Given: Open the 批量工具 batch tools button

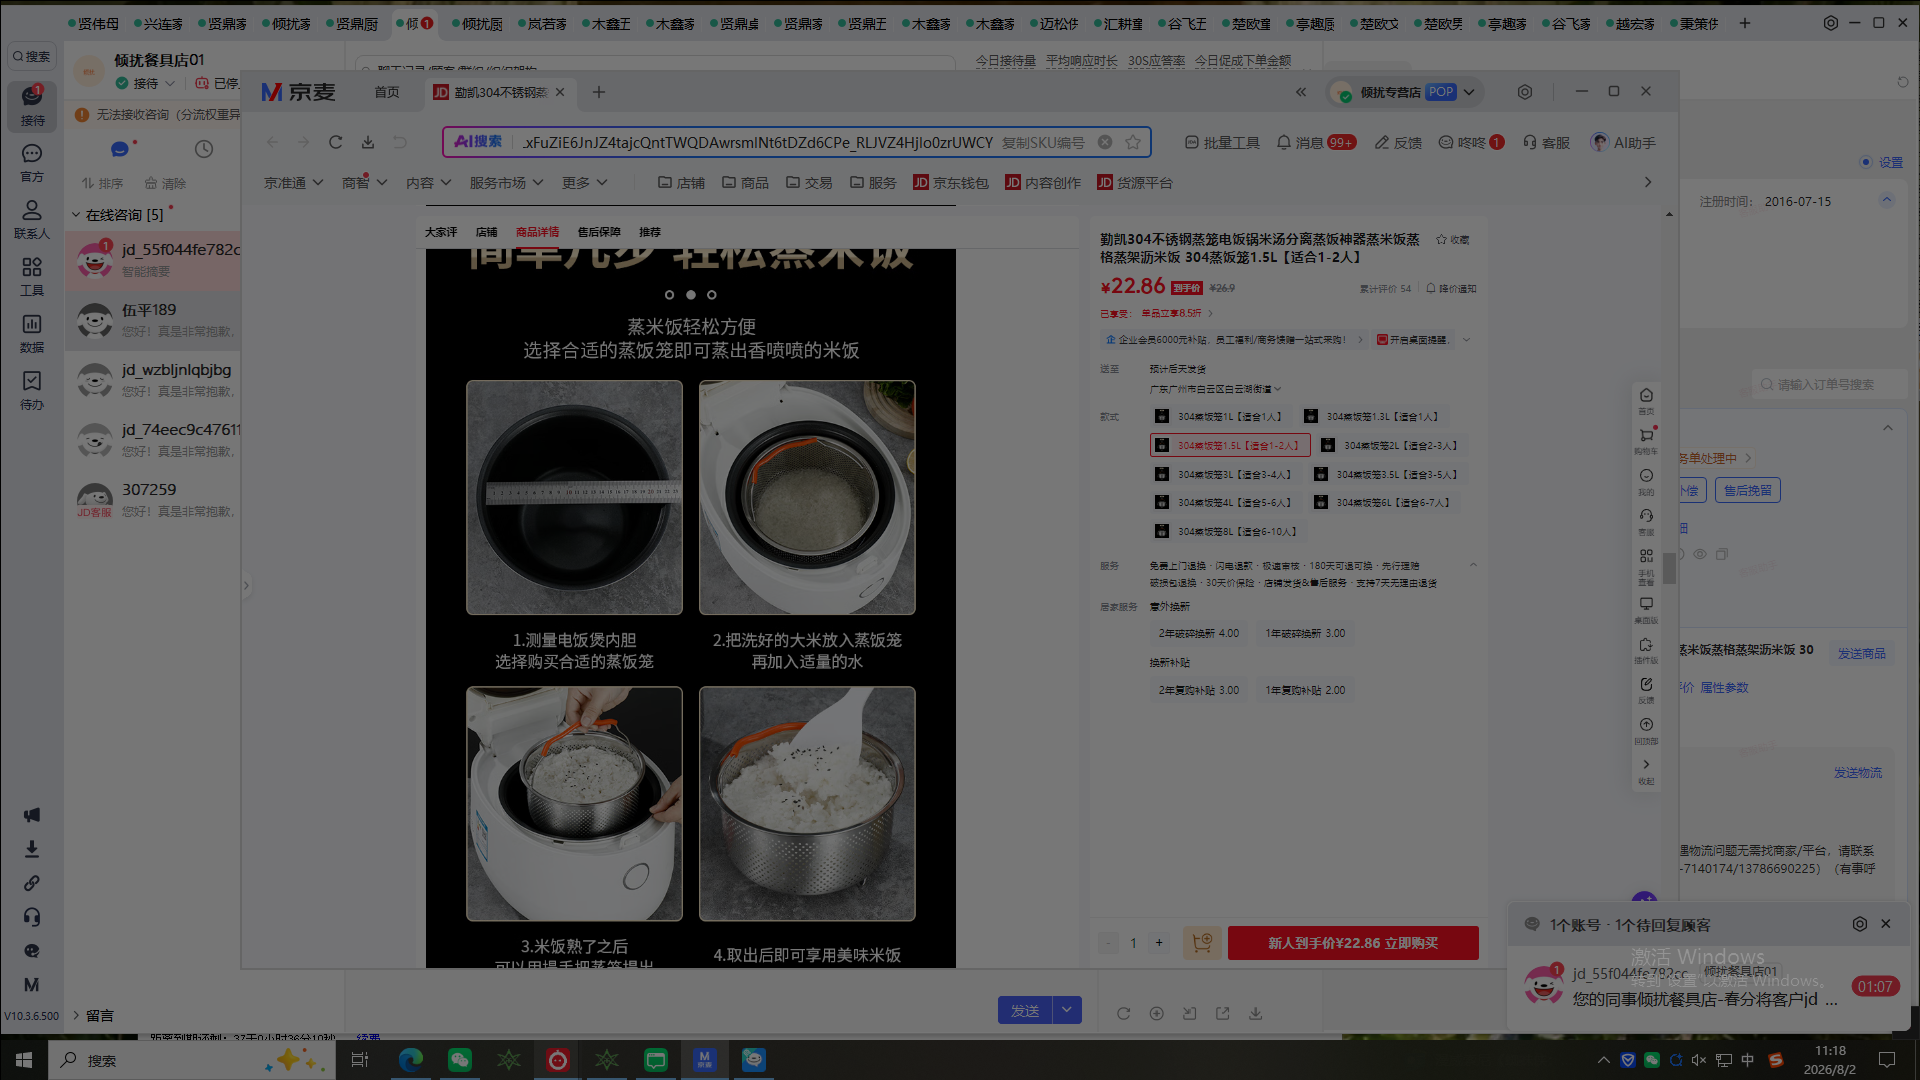Looking at the screenshot, I should tap(1222, 142).
